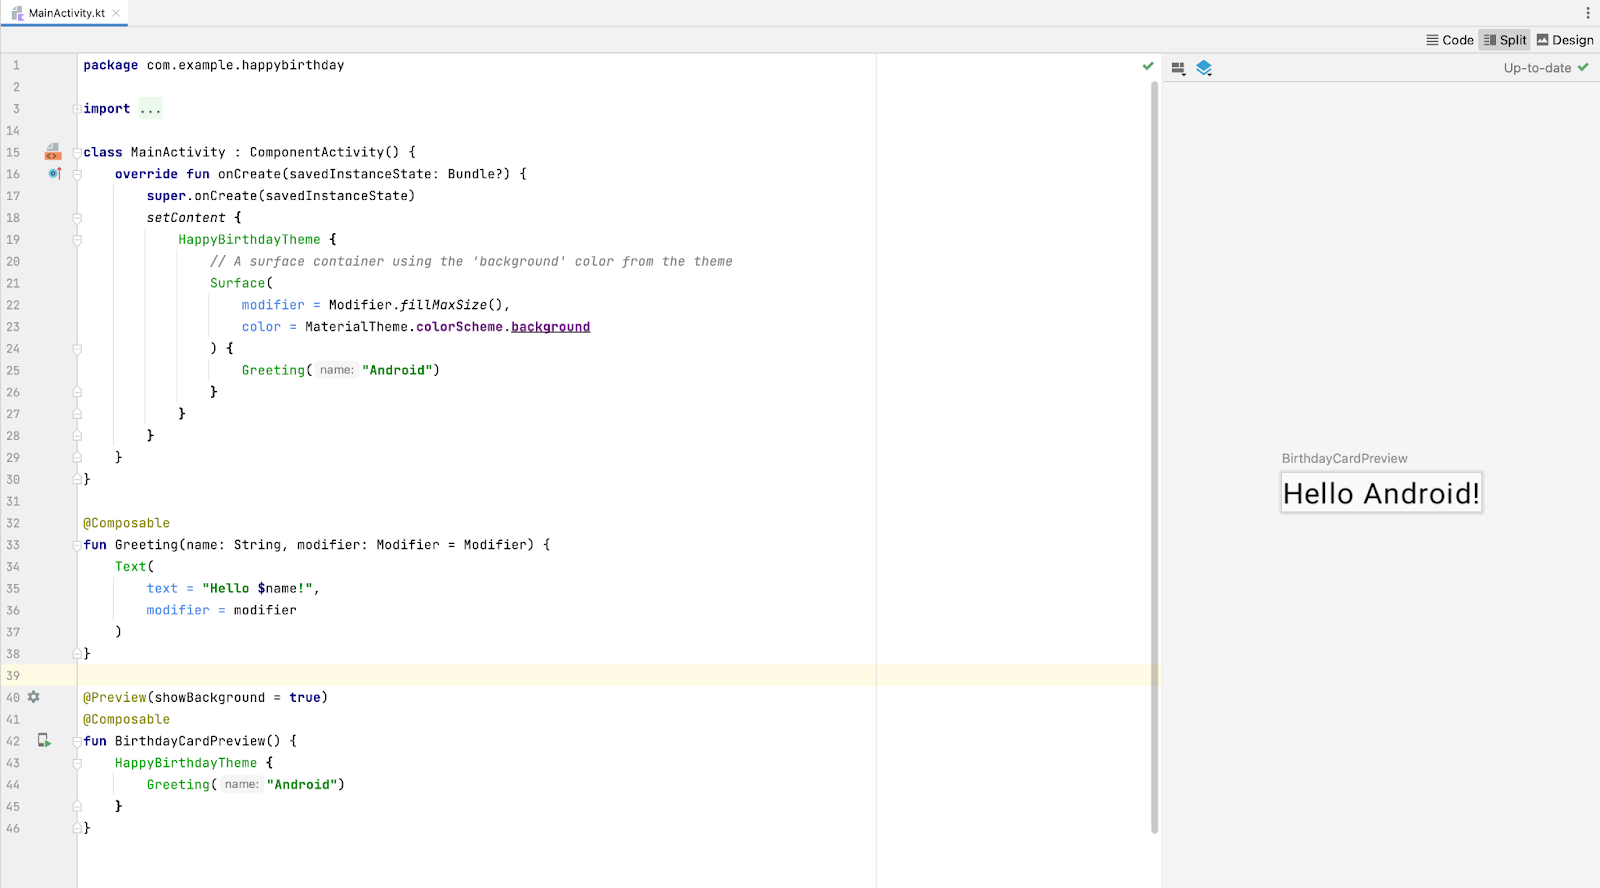The width and height of the screenshot is (1600, 888).
Task: Open the blue layers preview dropdown
Action: tap(1204, 68)
